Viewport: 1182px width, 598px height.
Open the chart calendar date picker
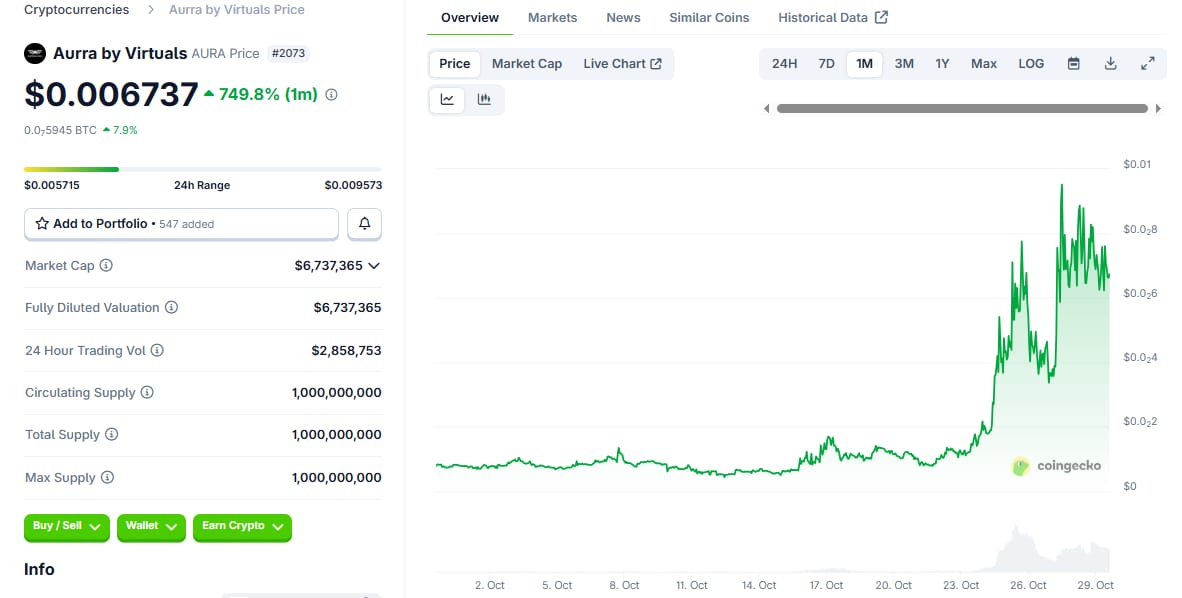[x=1073, y=63]
